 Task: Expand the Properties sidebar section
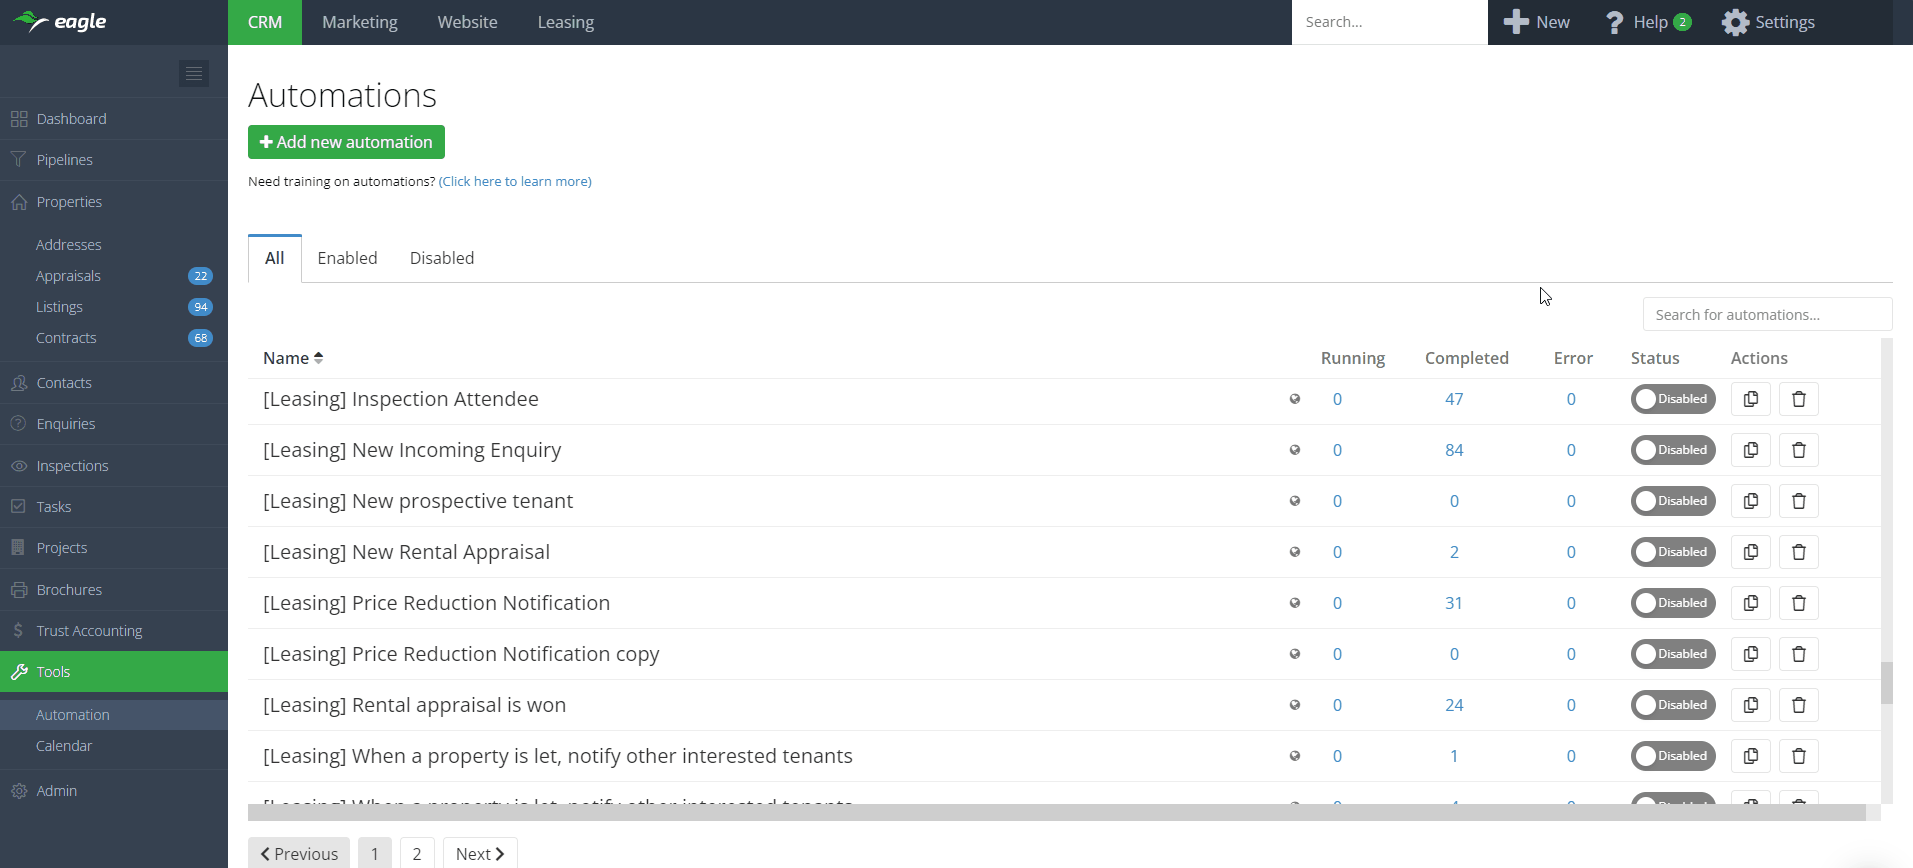69,202
